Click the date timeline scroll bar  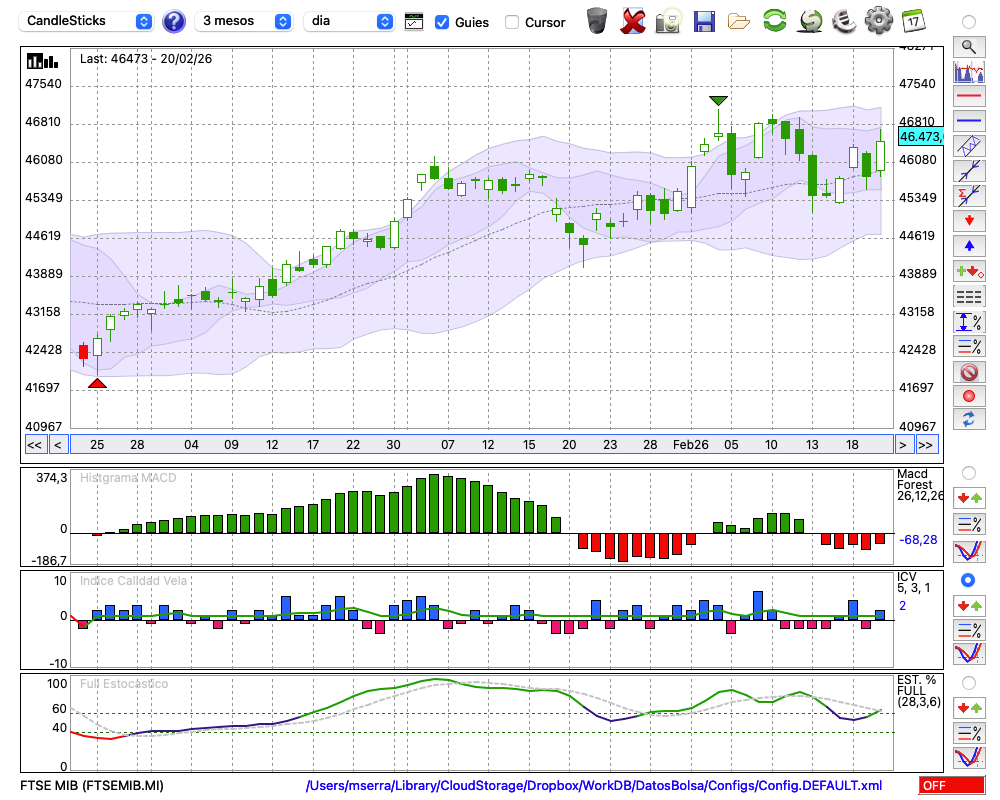coord(480,444)
